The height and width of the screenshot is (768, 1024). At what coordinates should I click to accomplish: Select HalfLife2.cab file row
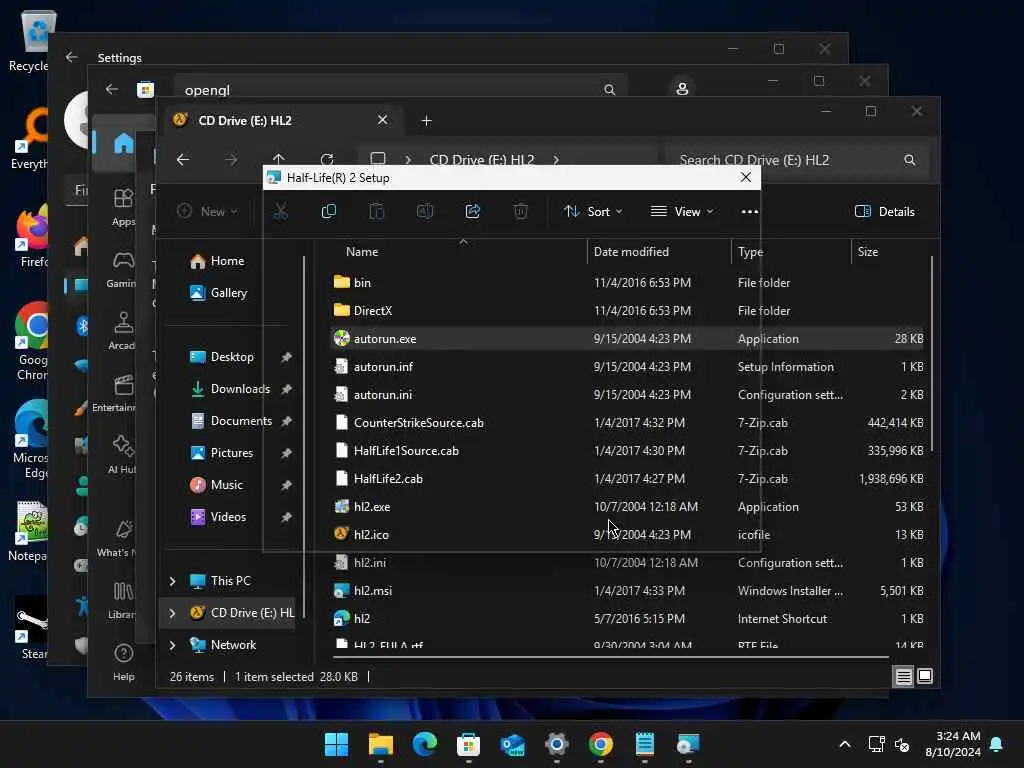627,479
